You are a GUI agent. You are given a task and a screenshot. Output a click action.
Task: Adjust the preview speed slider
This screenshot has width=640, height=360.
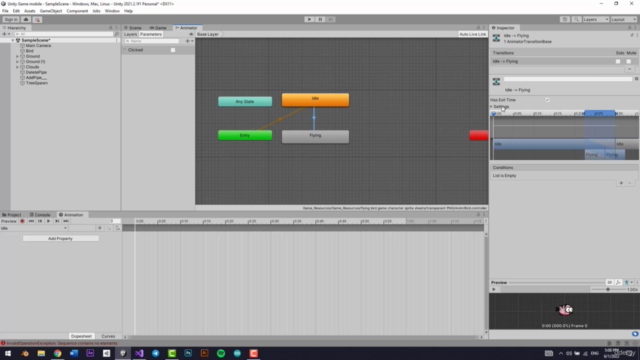(x=608, y=289)
